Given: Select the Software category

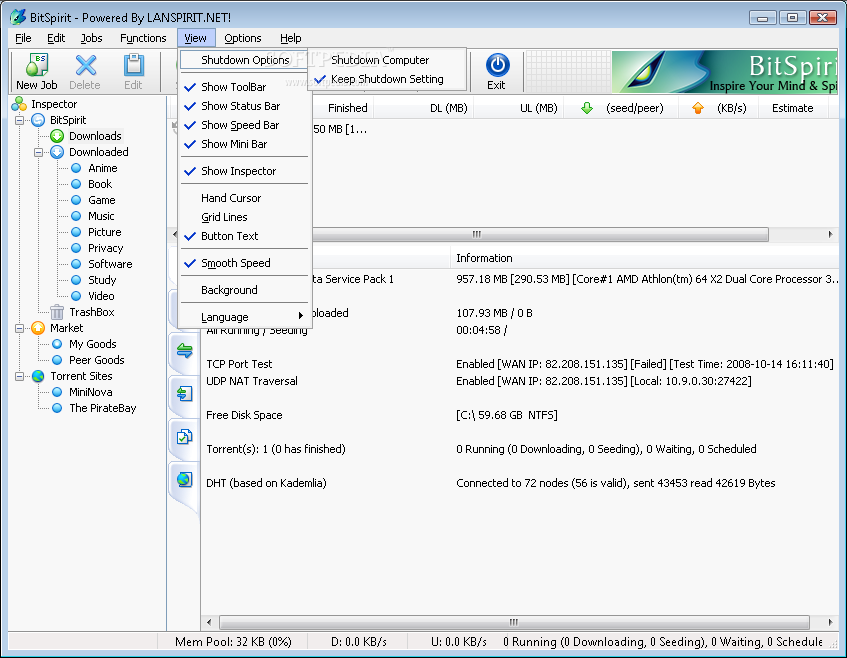Looking at the screenshot, I should (110, 264).
